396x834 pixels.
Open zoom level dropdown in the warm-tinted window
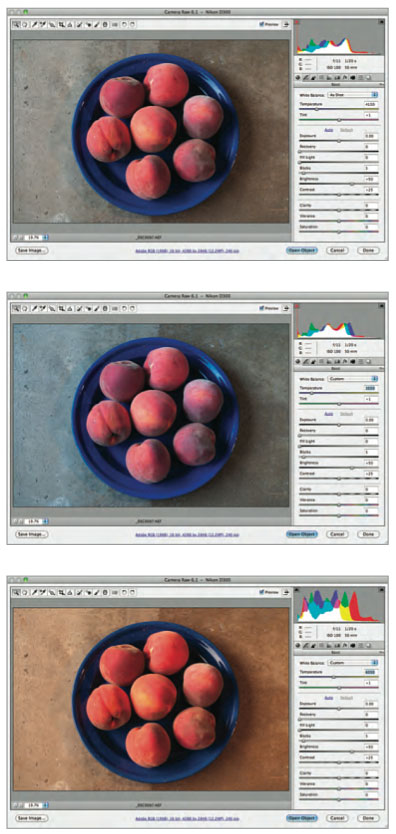click(46, 805)
